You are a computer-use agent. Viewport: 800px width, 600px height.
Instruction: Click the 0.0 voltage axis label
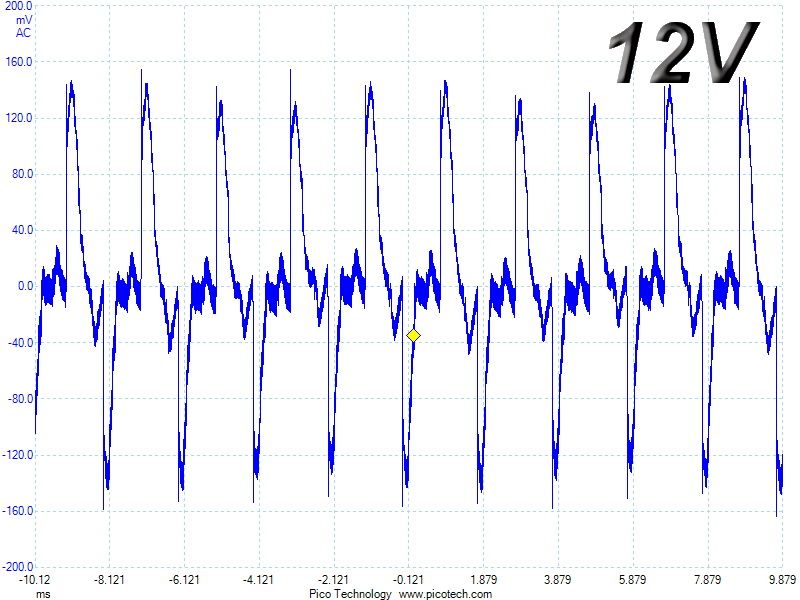tap(25, 286)
